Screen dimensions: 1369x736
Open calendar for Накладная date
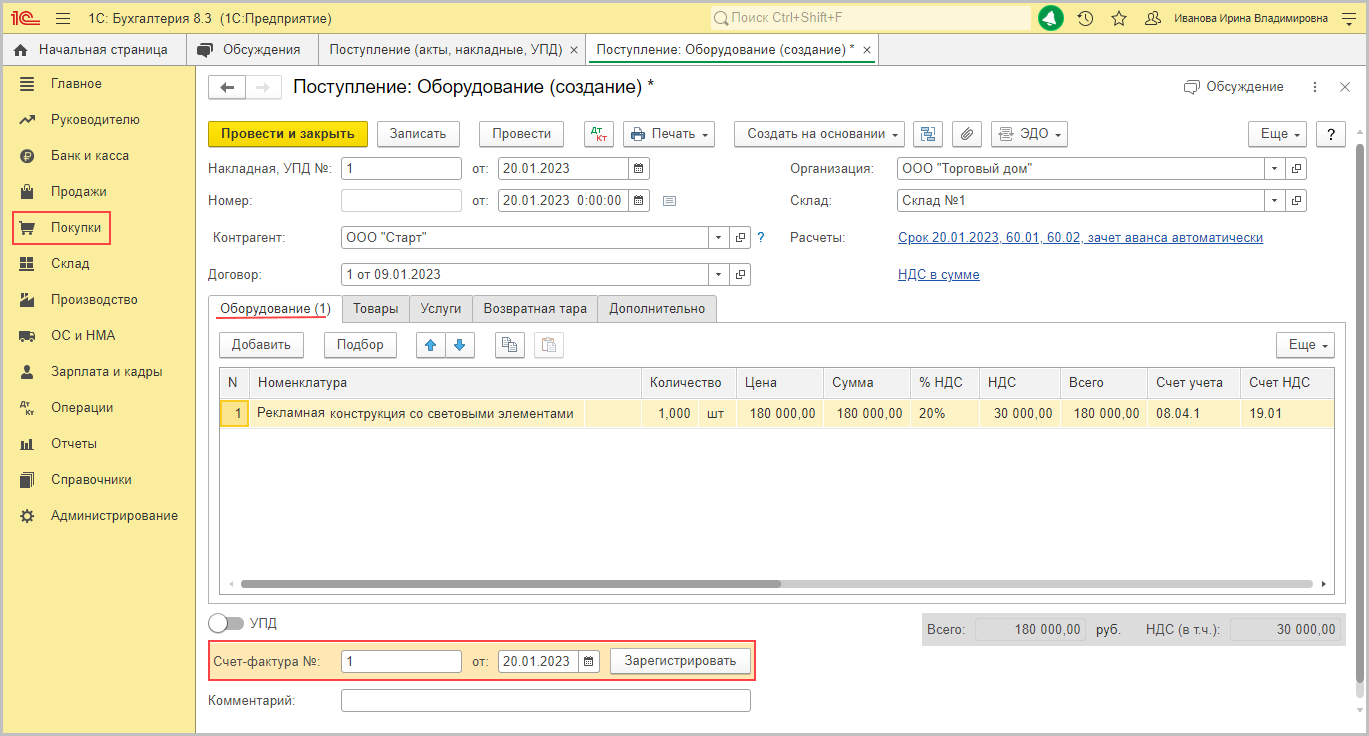639,169
